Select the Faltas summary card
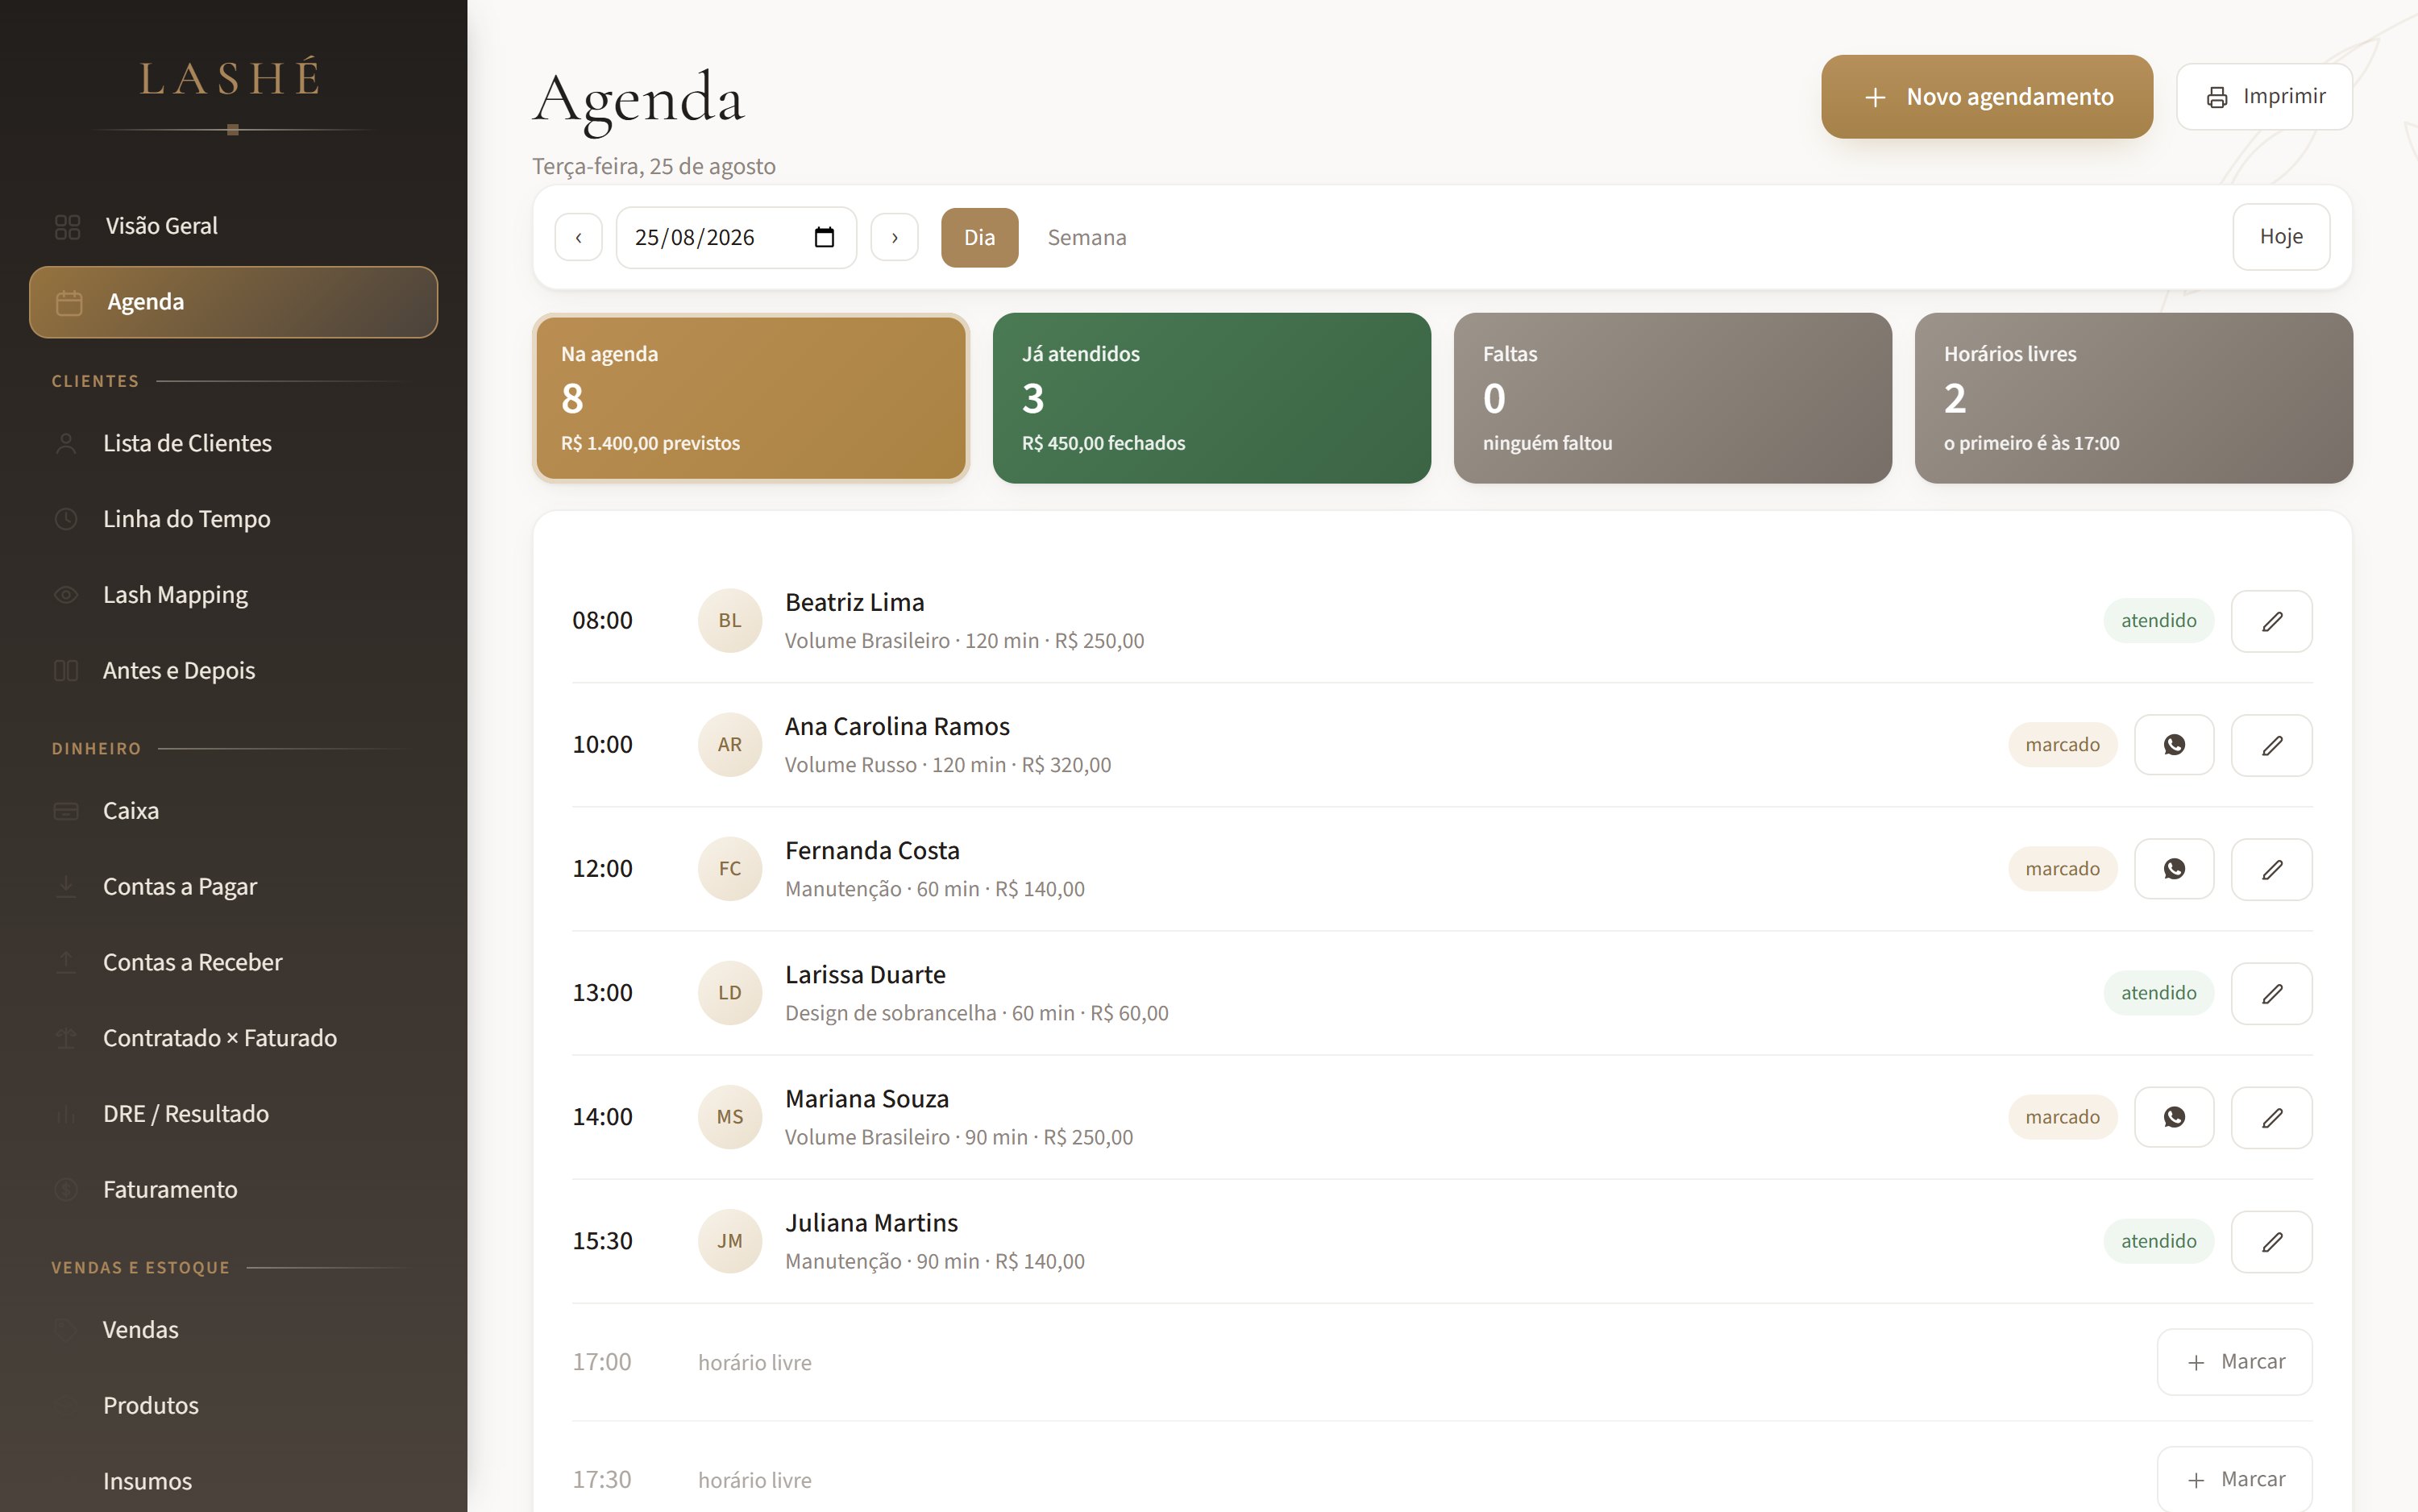Screen dimensions: 2418x1512 click(x=1672, y=398)
